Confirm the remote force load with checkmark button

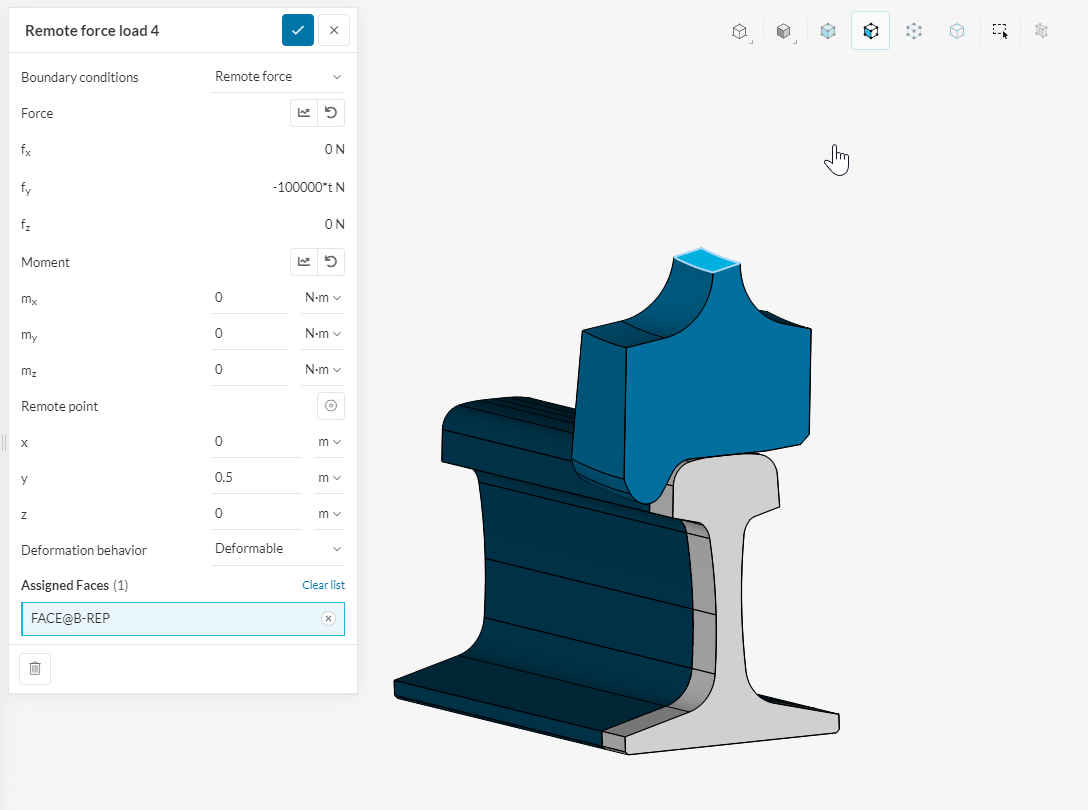tap(298, 30)
